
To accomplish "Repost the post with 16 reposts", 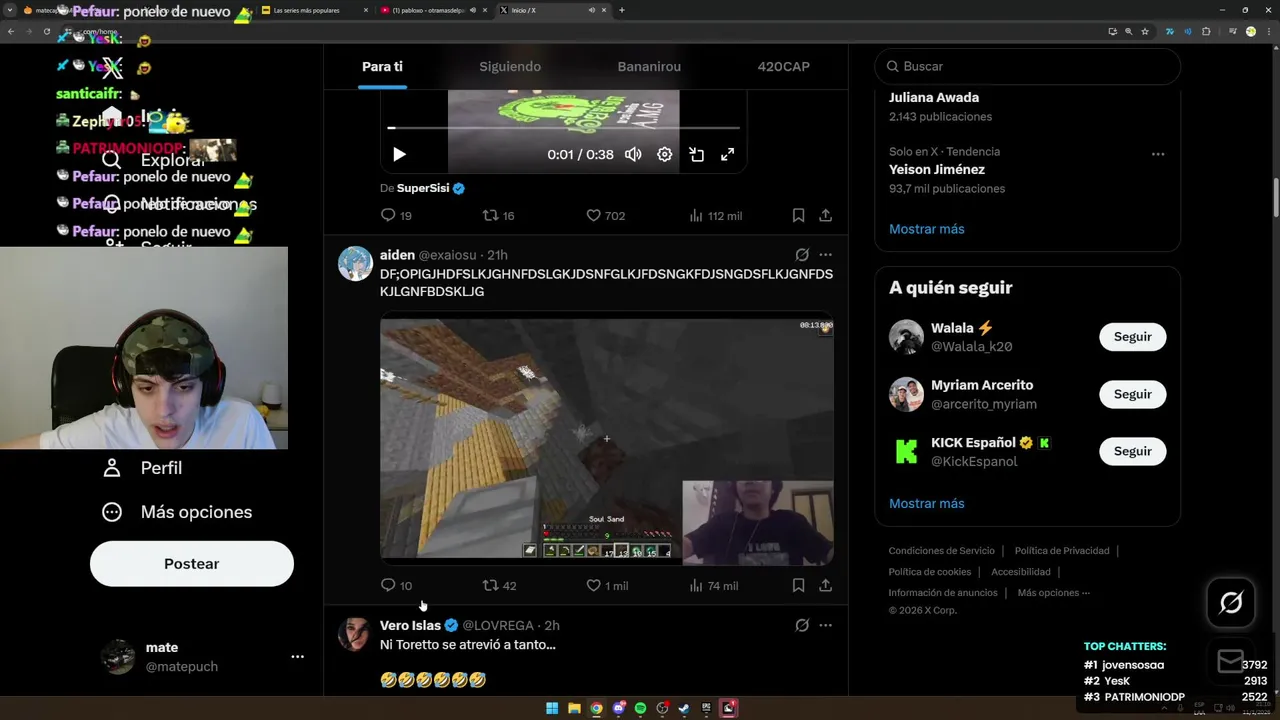I will (498, 215).
